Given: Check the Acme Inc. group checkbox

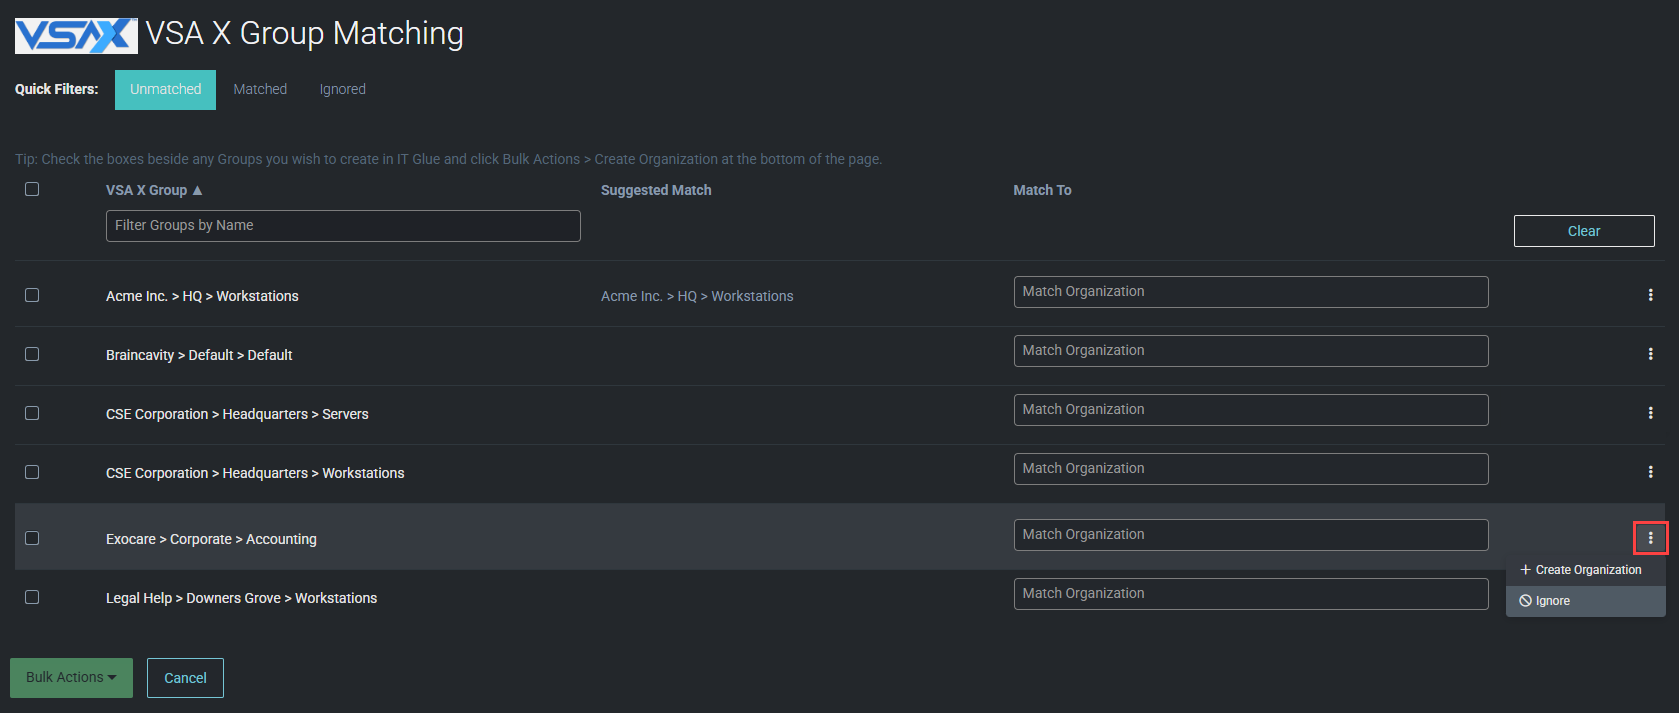Looking at the screenshot, I should click(x=32, y=295).
